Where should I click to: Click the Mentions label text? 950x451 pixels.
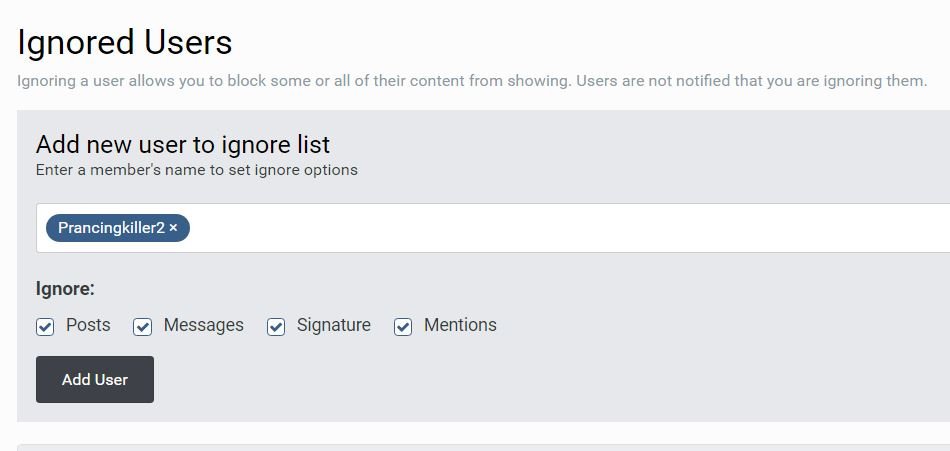tap(460, 325)
